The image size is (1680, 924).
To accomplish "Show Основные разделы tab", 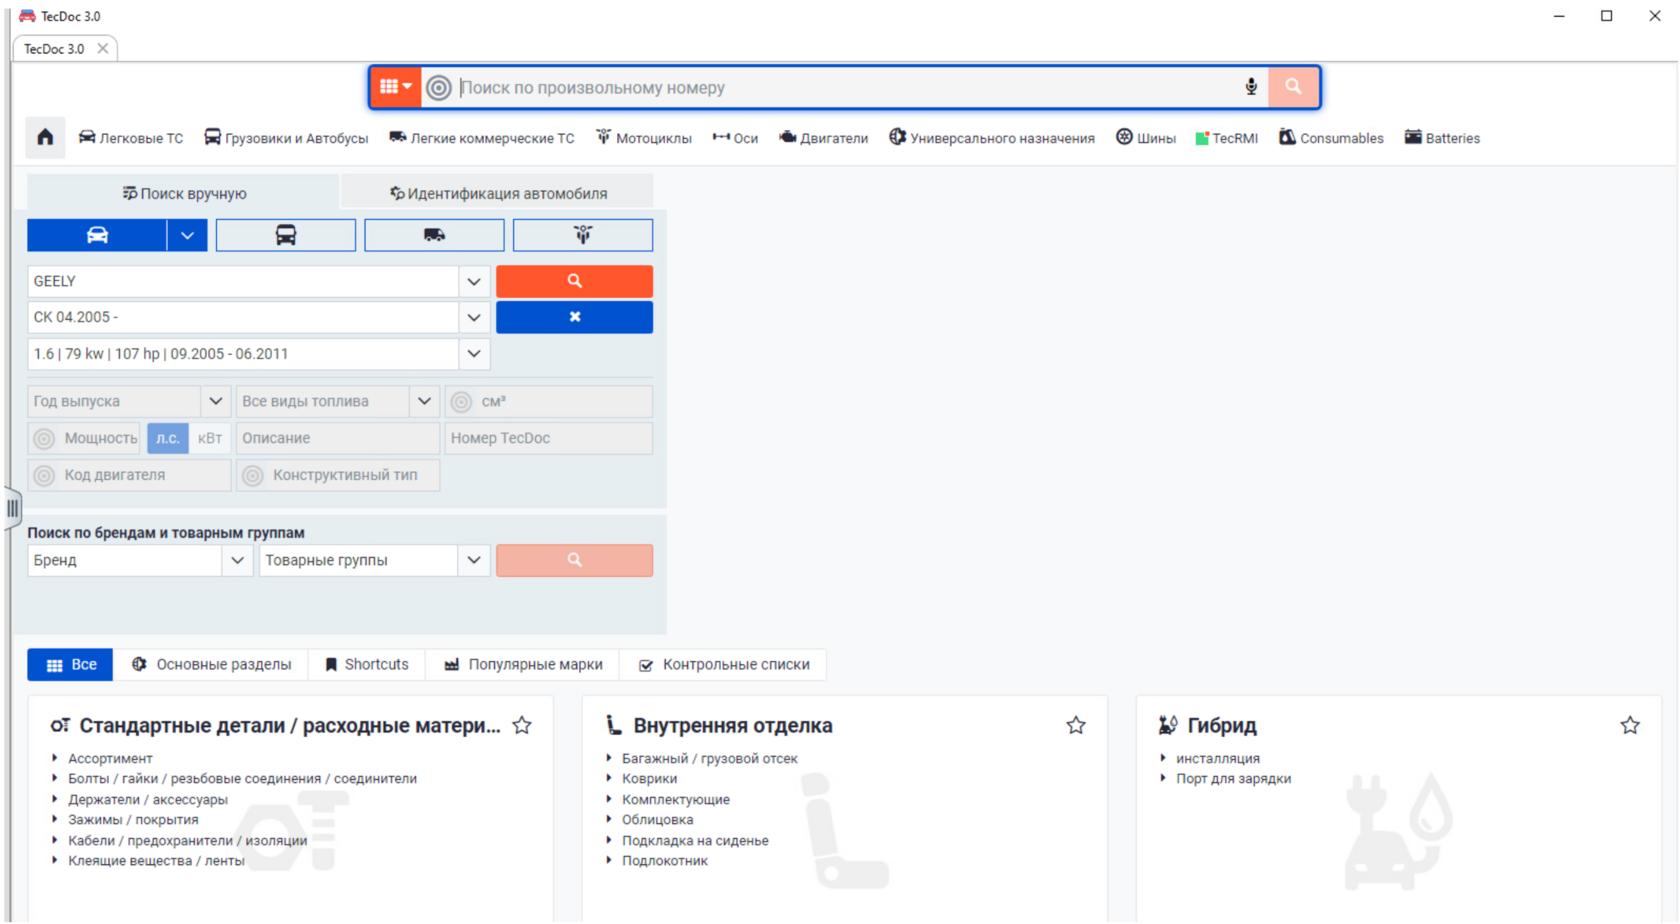I will (212, 664).
